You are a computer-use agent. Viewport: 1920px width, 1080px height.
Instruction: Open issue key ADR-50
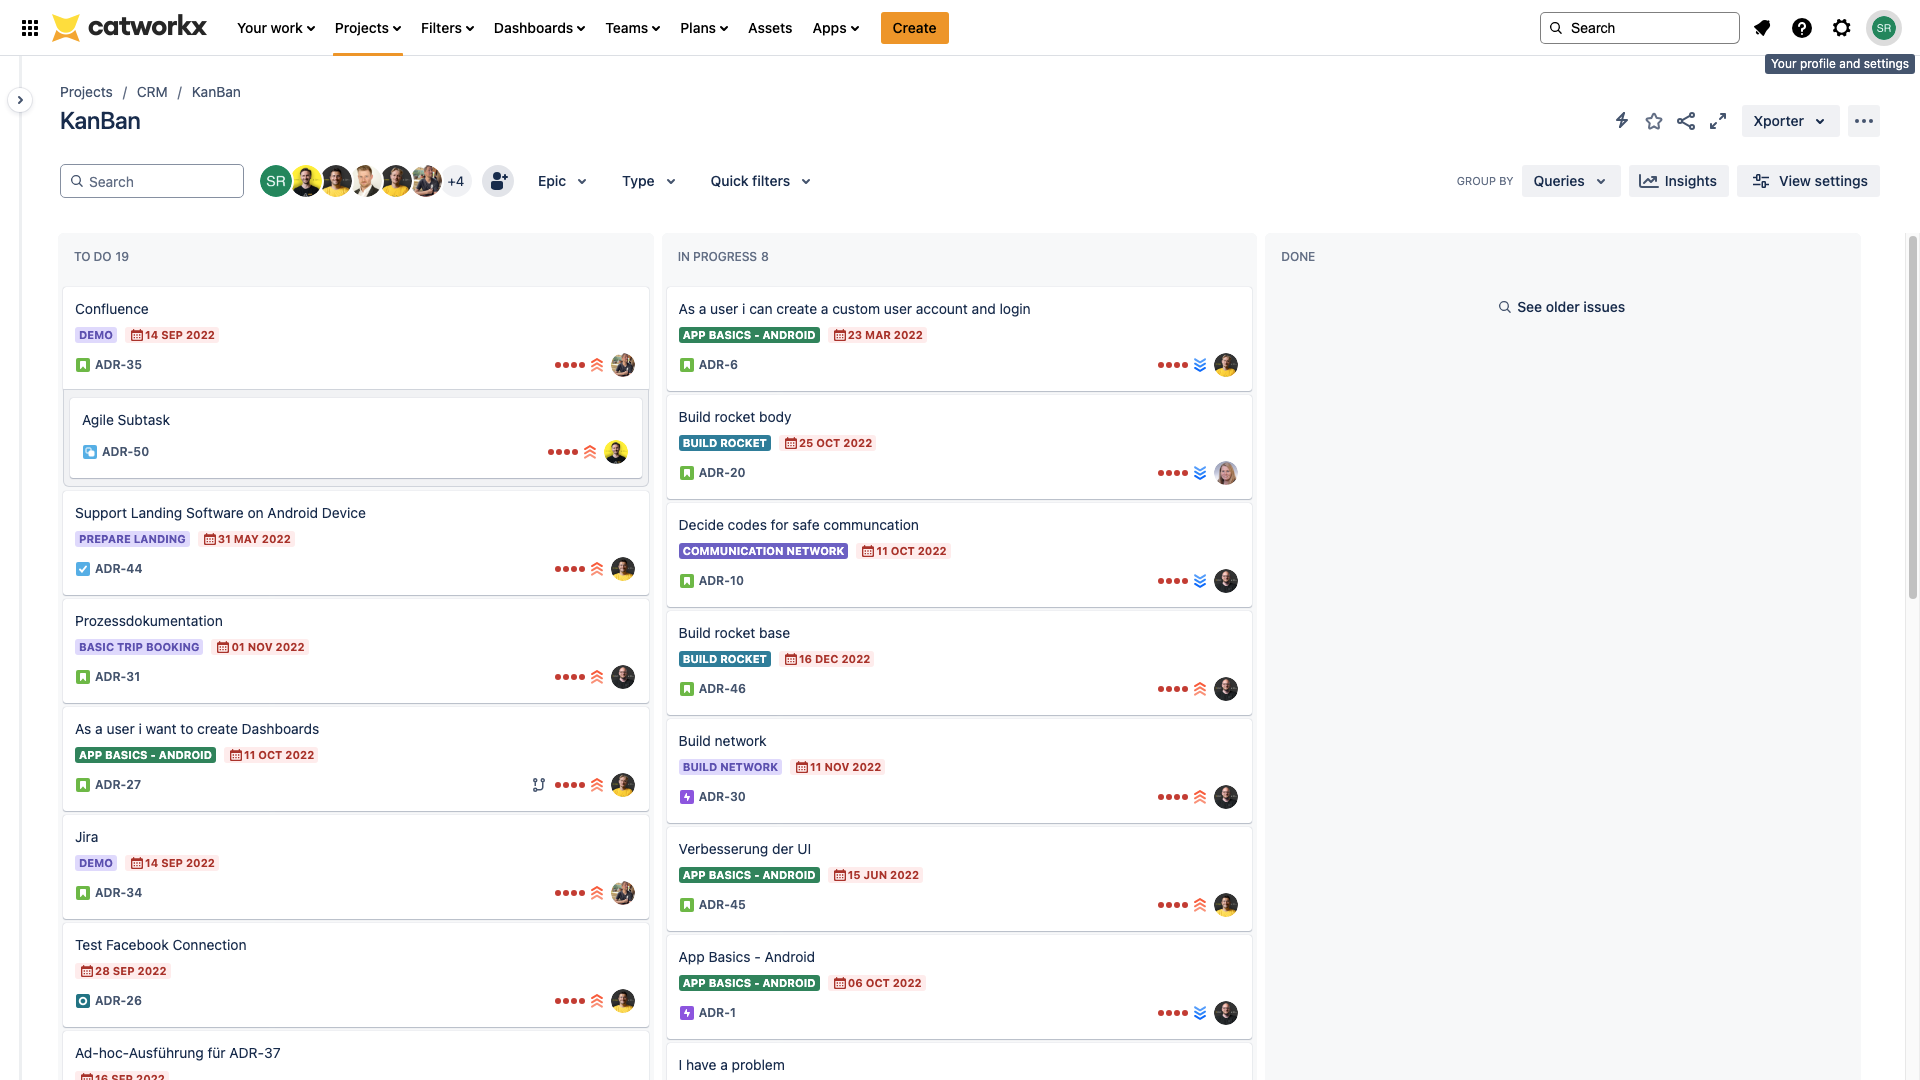click(125, 452)
